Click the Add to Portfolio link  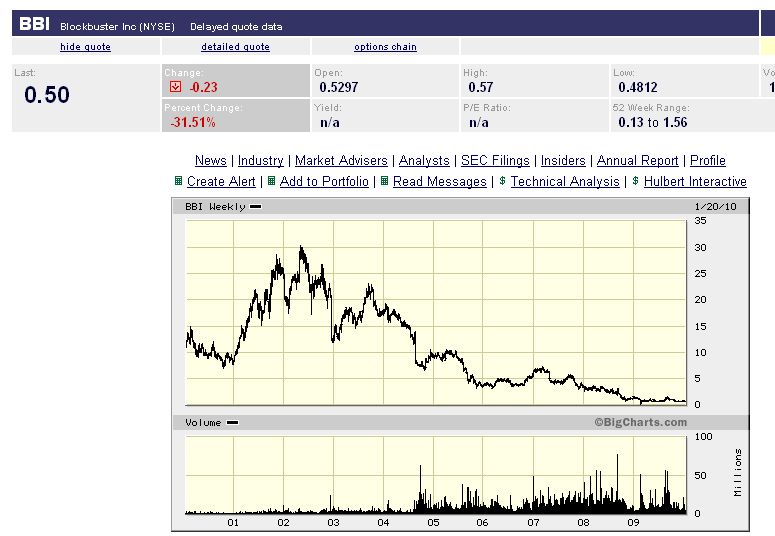(x=324, y=181)
